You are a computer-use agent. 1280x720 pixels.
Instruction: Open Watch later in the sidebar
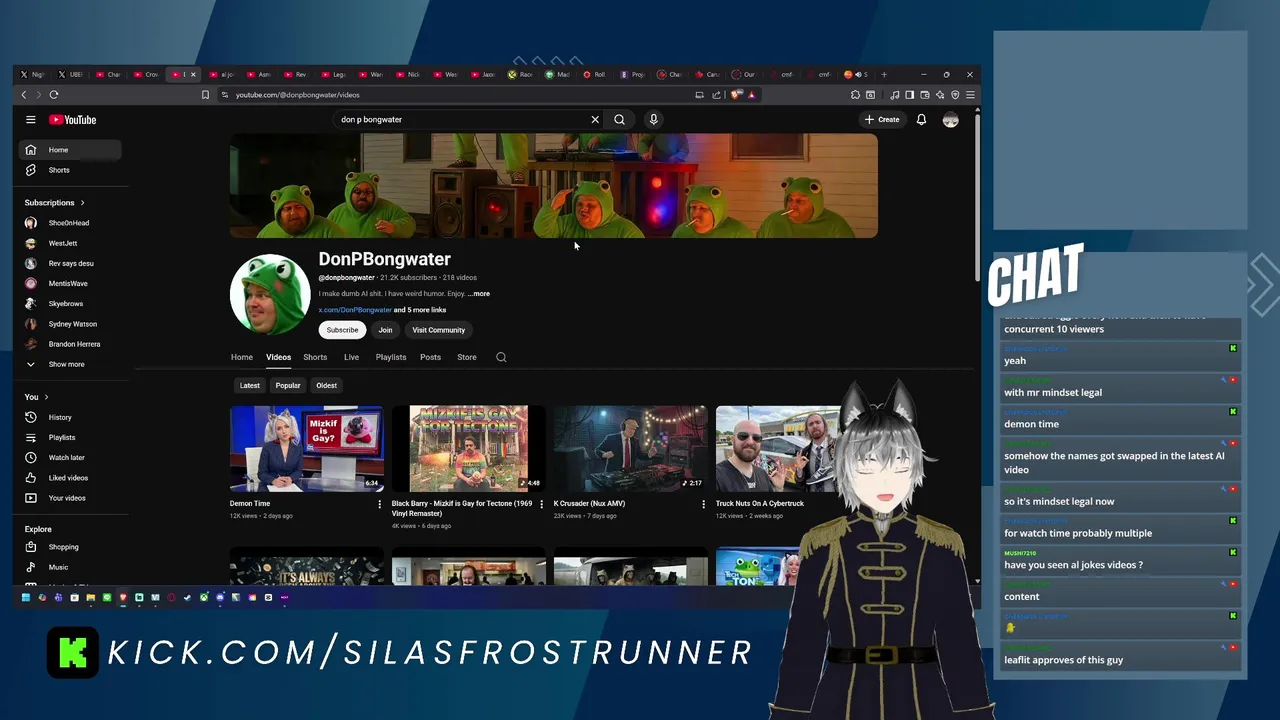point(70,458)
